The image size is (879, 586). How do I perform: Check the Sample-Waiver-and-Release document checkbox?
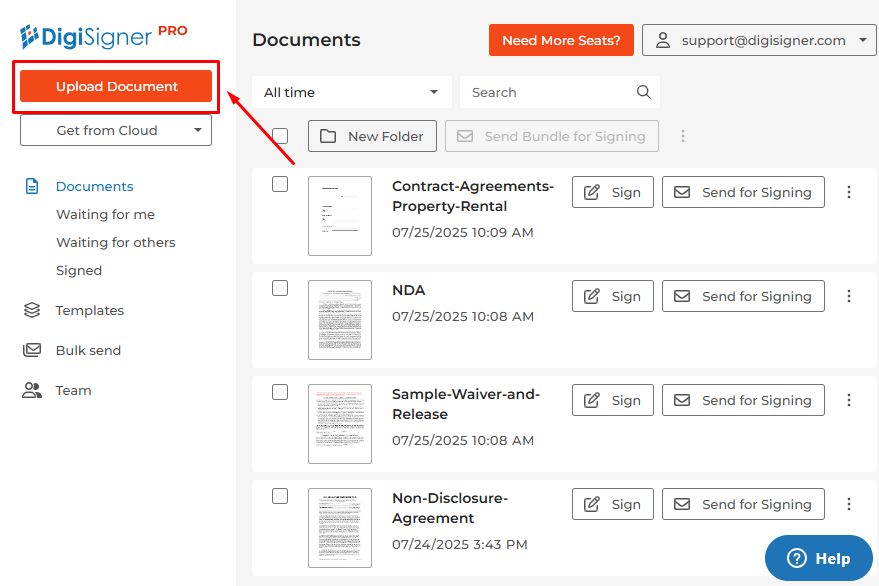pyautogui.click(x=280, y=392)
